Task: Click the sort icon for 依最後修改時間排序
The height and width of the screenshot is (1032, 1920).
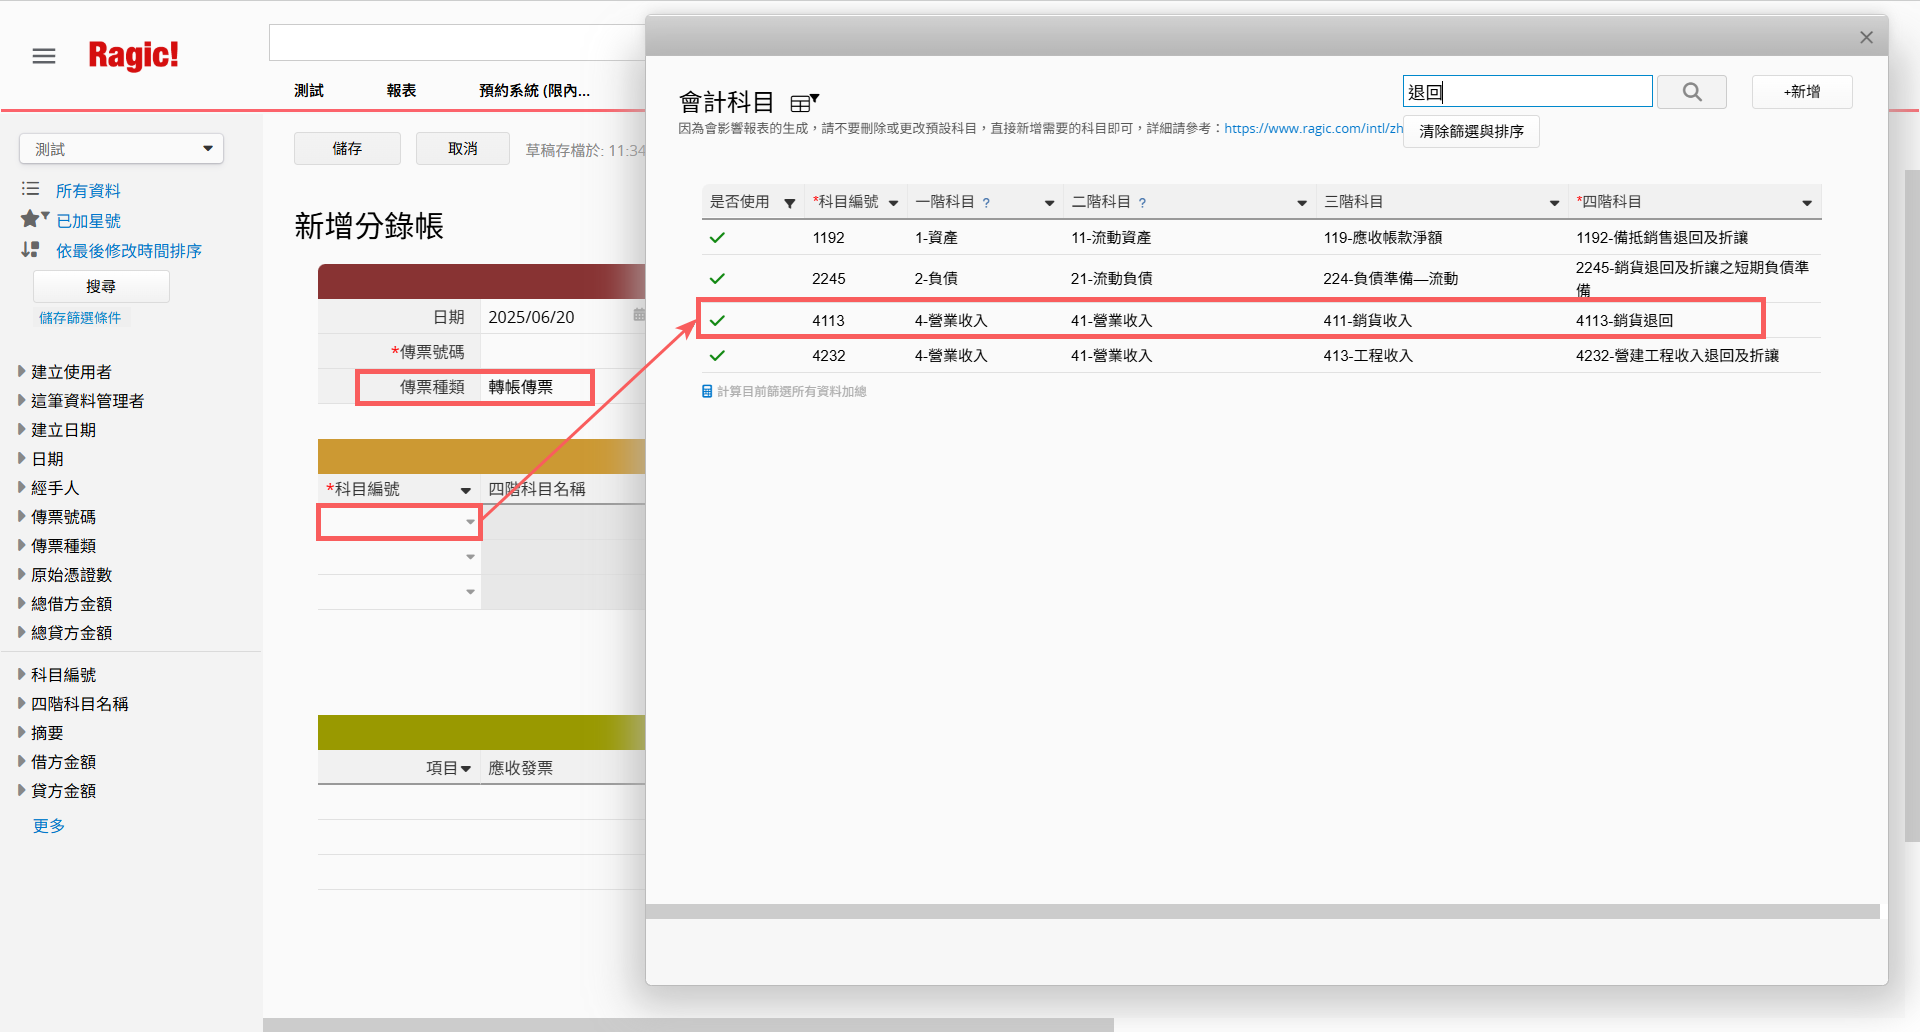Action: tap(31, 250)
